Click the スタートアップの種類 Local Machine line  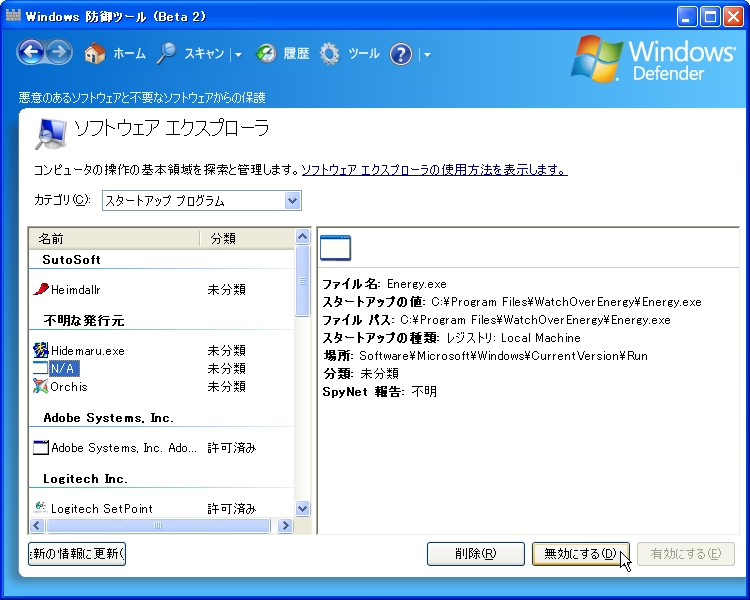click(x=452, y=338)
